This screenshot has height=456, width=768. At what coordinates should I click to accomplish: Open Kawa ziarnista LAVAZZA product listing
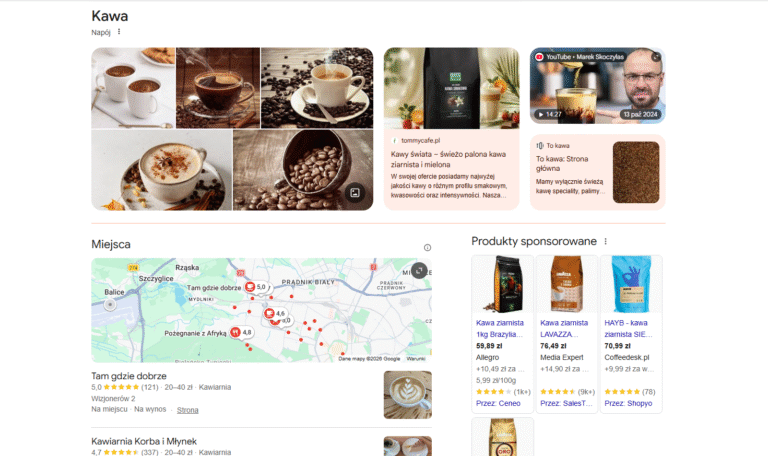(x=565, y=328)
